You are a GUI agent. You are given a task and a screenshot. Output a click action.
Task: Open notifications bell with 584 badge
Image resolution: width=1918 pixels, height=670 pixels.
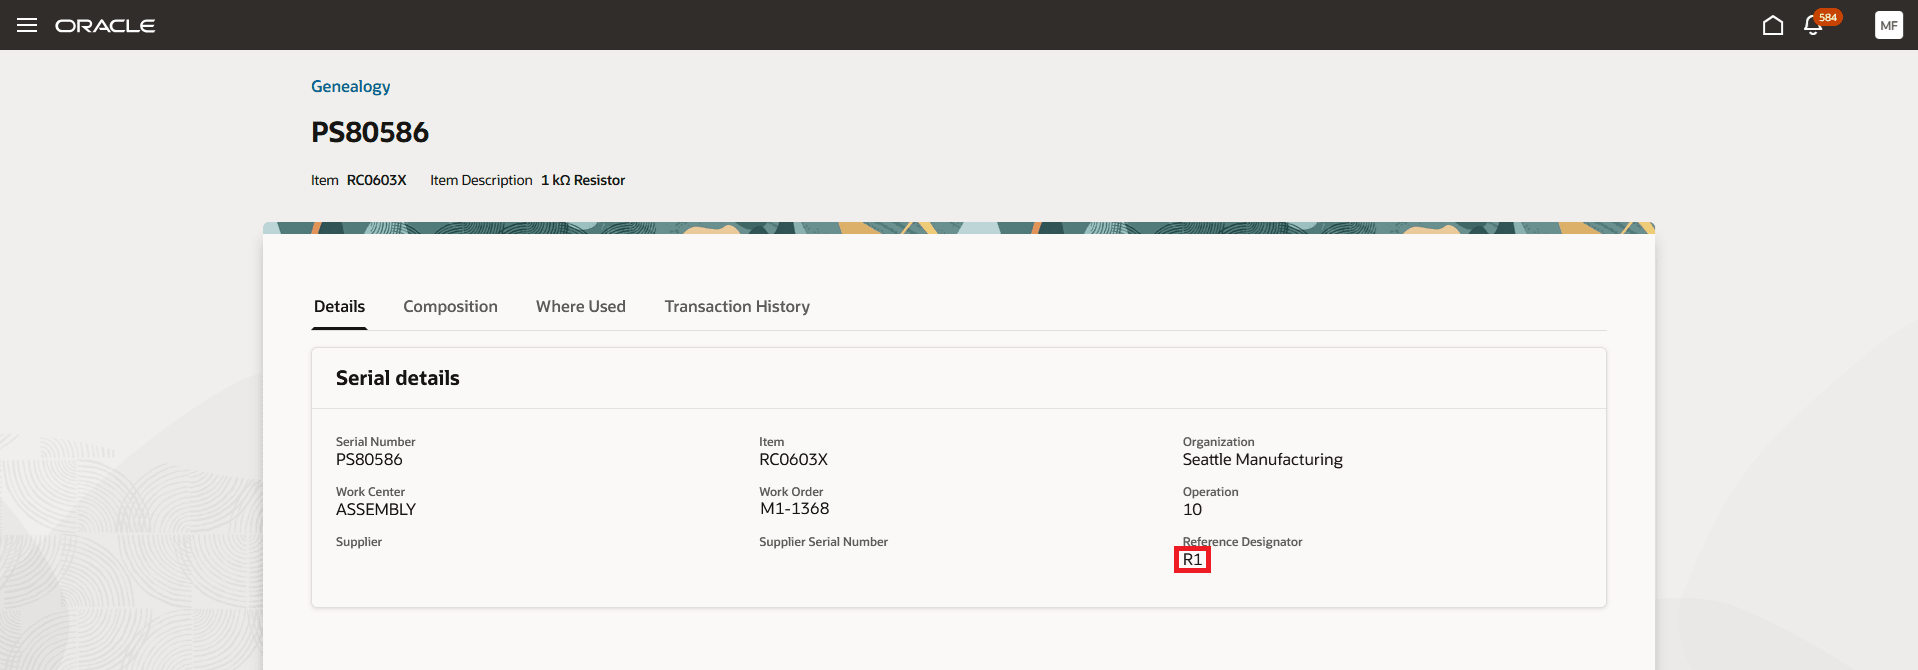[1813, 25]
